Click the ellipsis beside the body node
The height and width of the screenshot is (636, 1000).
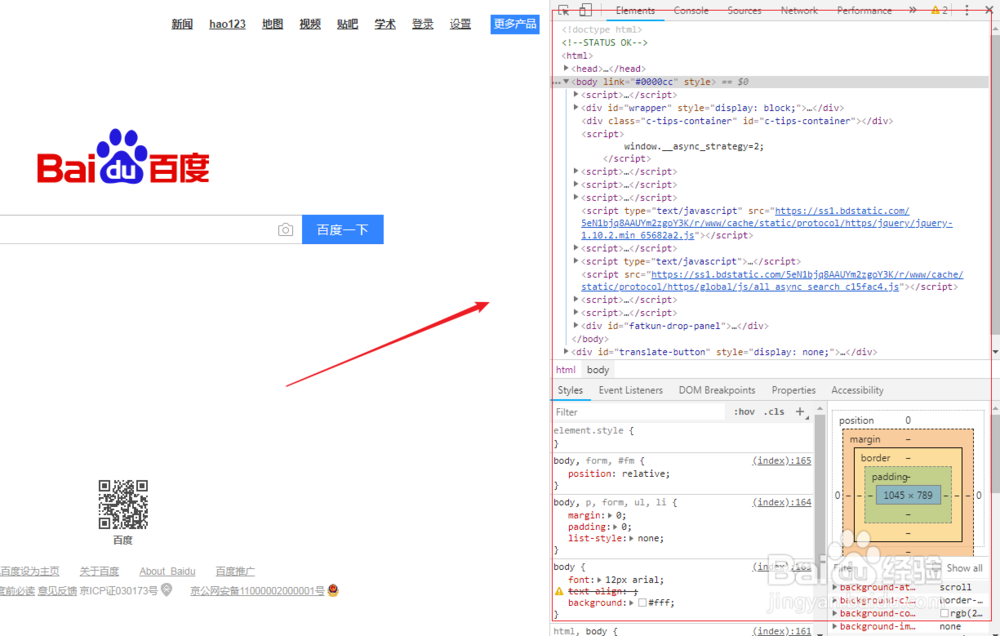pos(557,82)
